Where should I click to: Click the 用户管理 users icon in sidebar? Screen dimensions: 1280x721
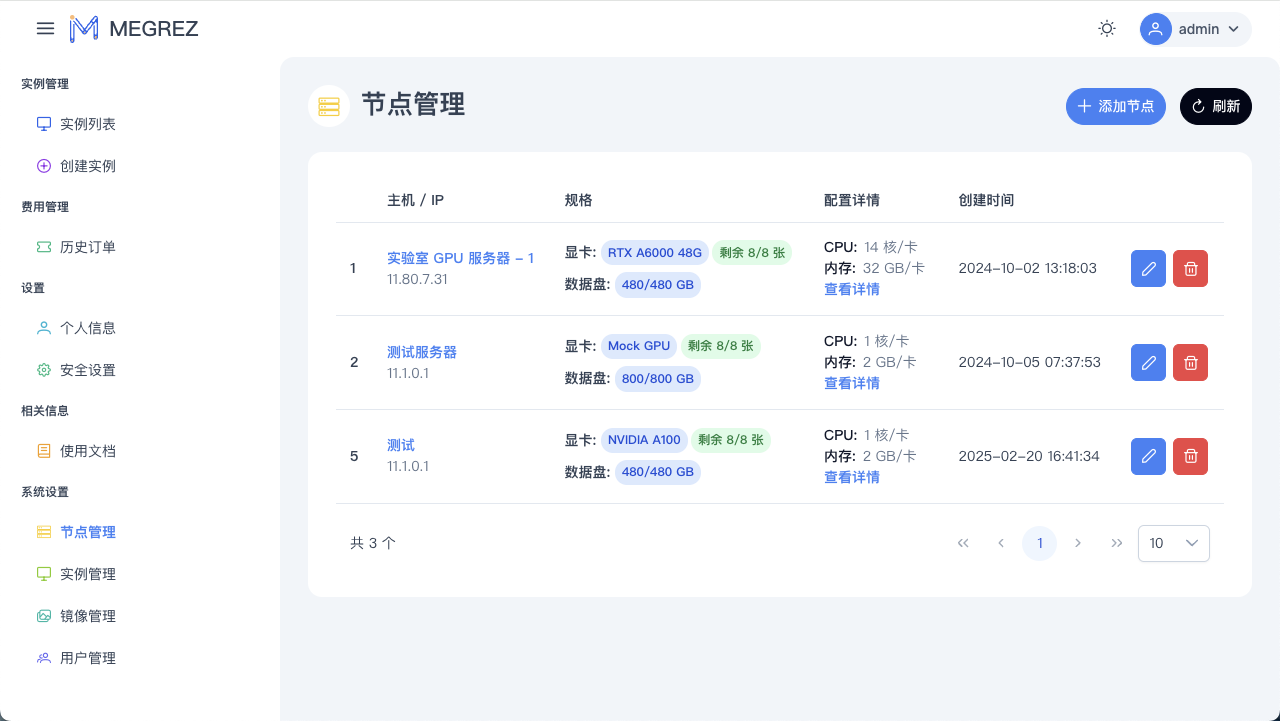coord(43,657)
